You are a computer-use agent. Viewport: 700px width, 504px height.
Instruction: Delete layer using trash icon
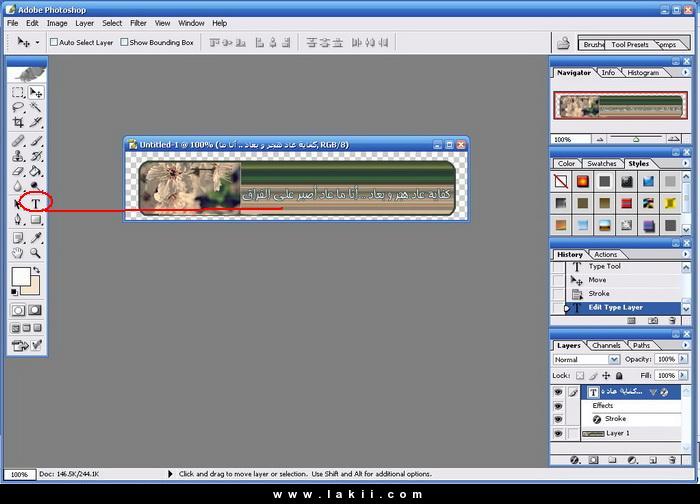point(672,460)
